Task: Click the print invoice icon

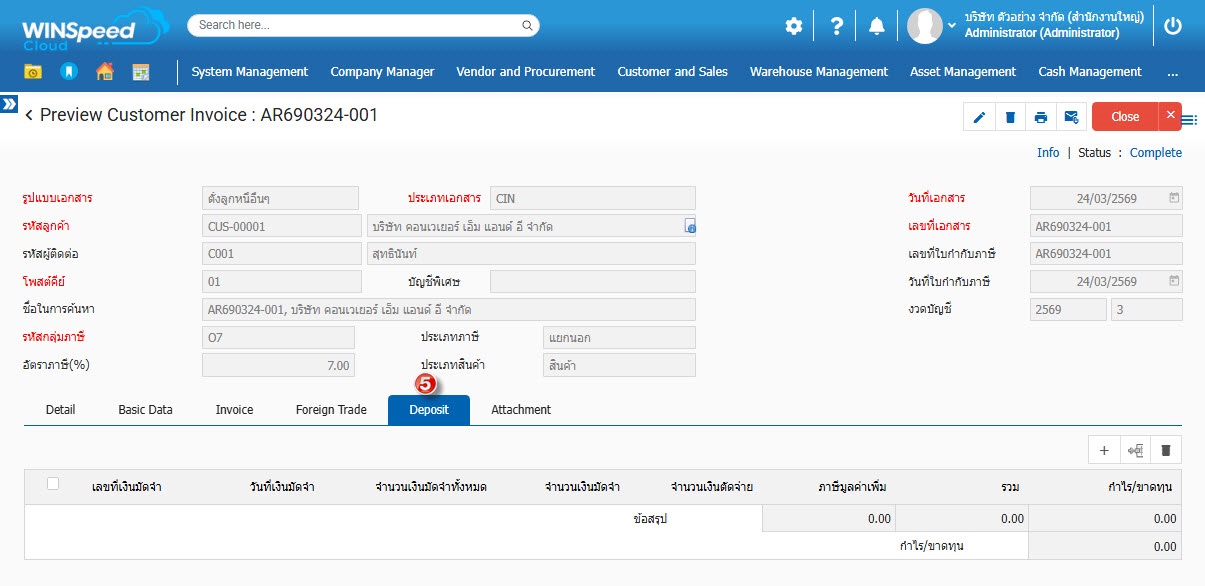Action: click(x=1041, y=117)
